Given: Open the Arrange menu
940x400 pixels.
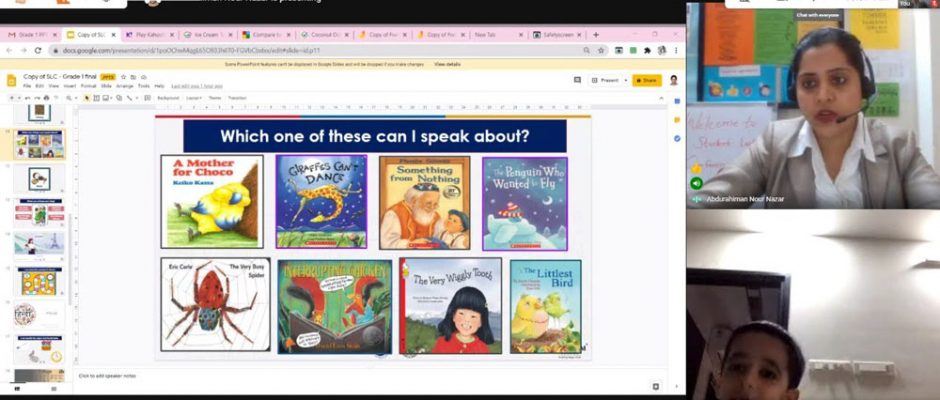Looking at the screenshot, I should click(x=125, y=86).
